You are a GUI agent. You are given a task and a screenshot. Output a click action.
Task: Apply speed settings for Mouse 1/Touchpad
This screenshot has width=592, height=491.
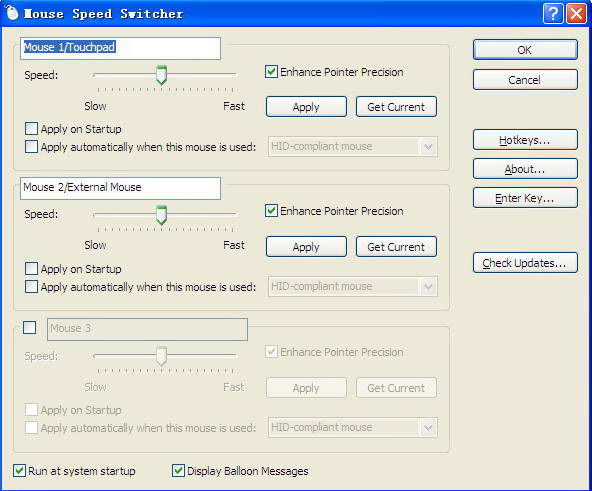click(x=306, y=107)
